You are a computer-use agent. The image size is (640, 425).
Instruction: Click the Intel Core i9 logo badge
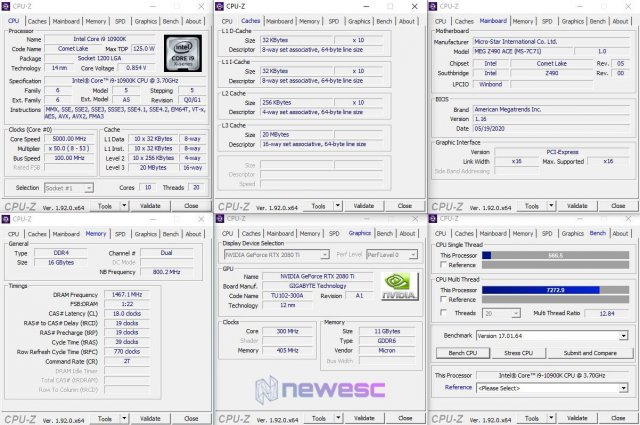click(182, 51)
